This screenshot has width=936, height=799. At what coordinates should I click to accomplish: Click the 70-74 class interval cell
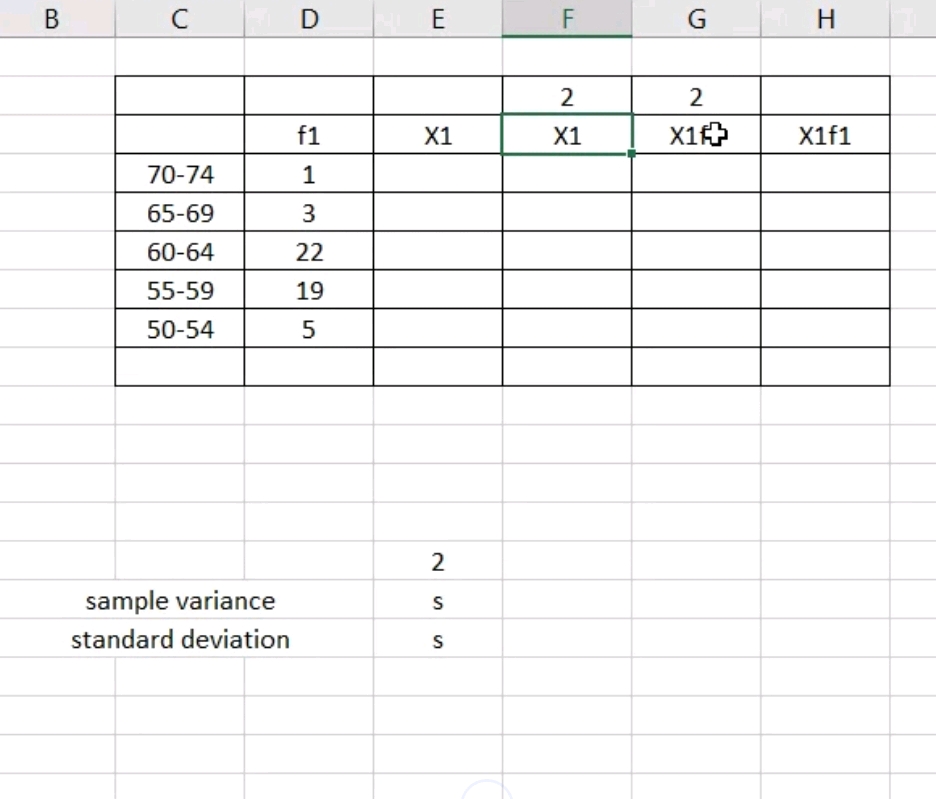[179, 174]
